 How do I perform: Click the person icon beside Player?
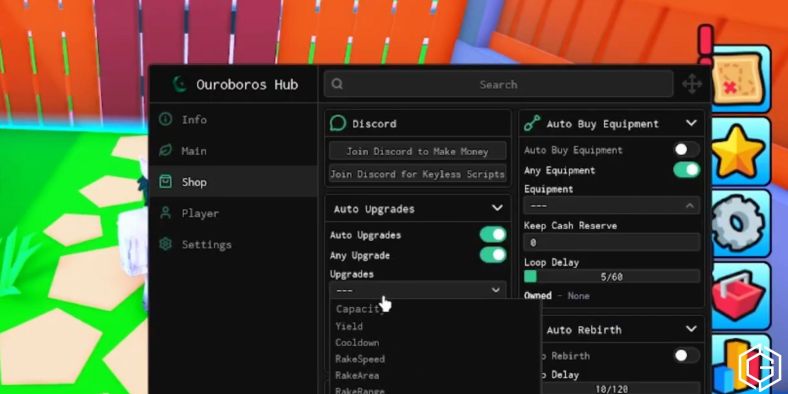[165, 213]
